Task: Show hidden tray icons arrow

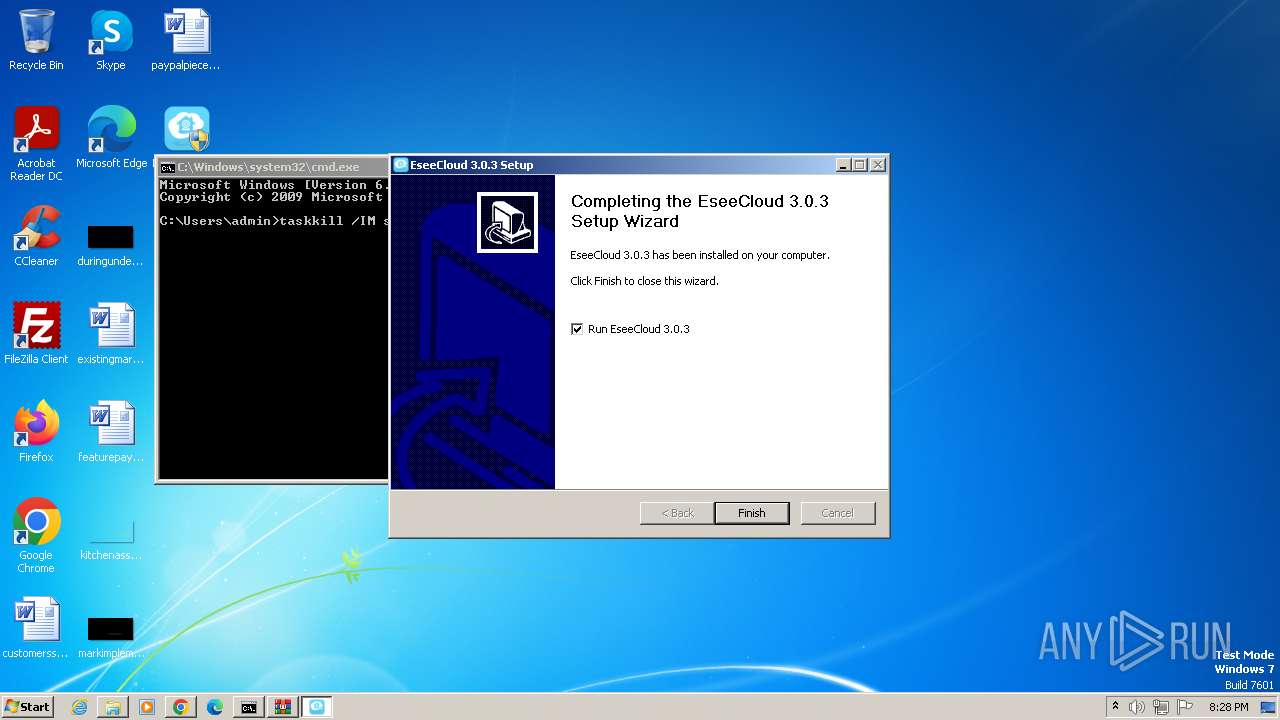Action: pos(1115,707)
